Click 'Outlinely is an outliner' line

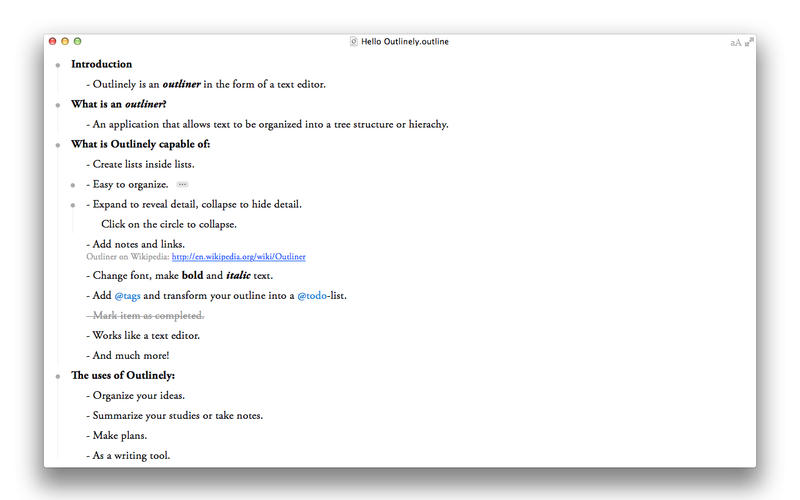click(206, 84)
